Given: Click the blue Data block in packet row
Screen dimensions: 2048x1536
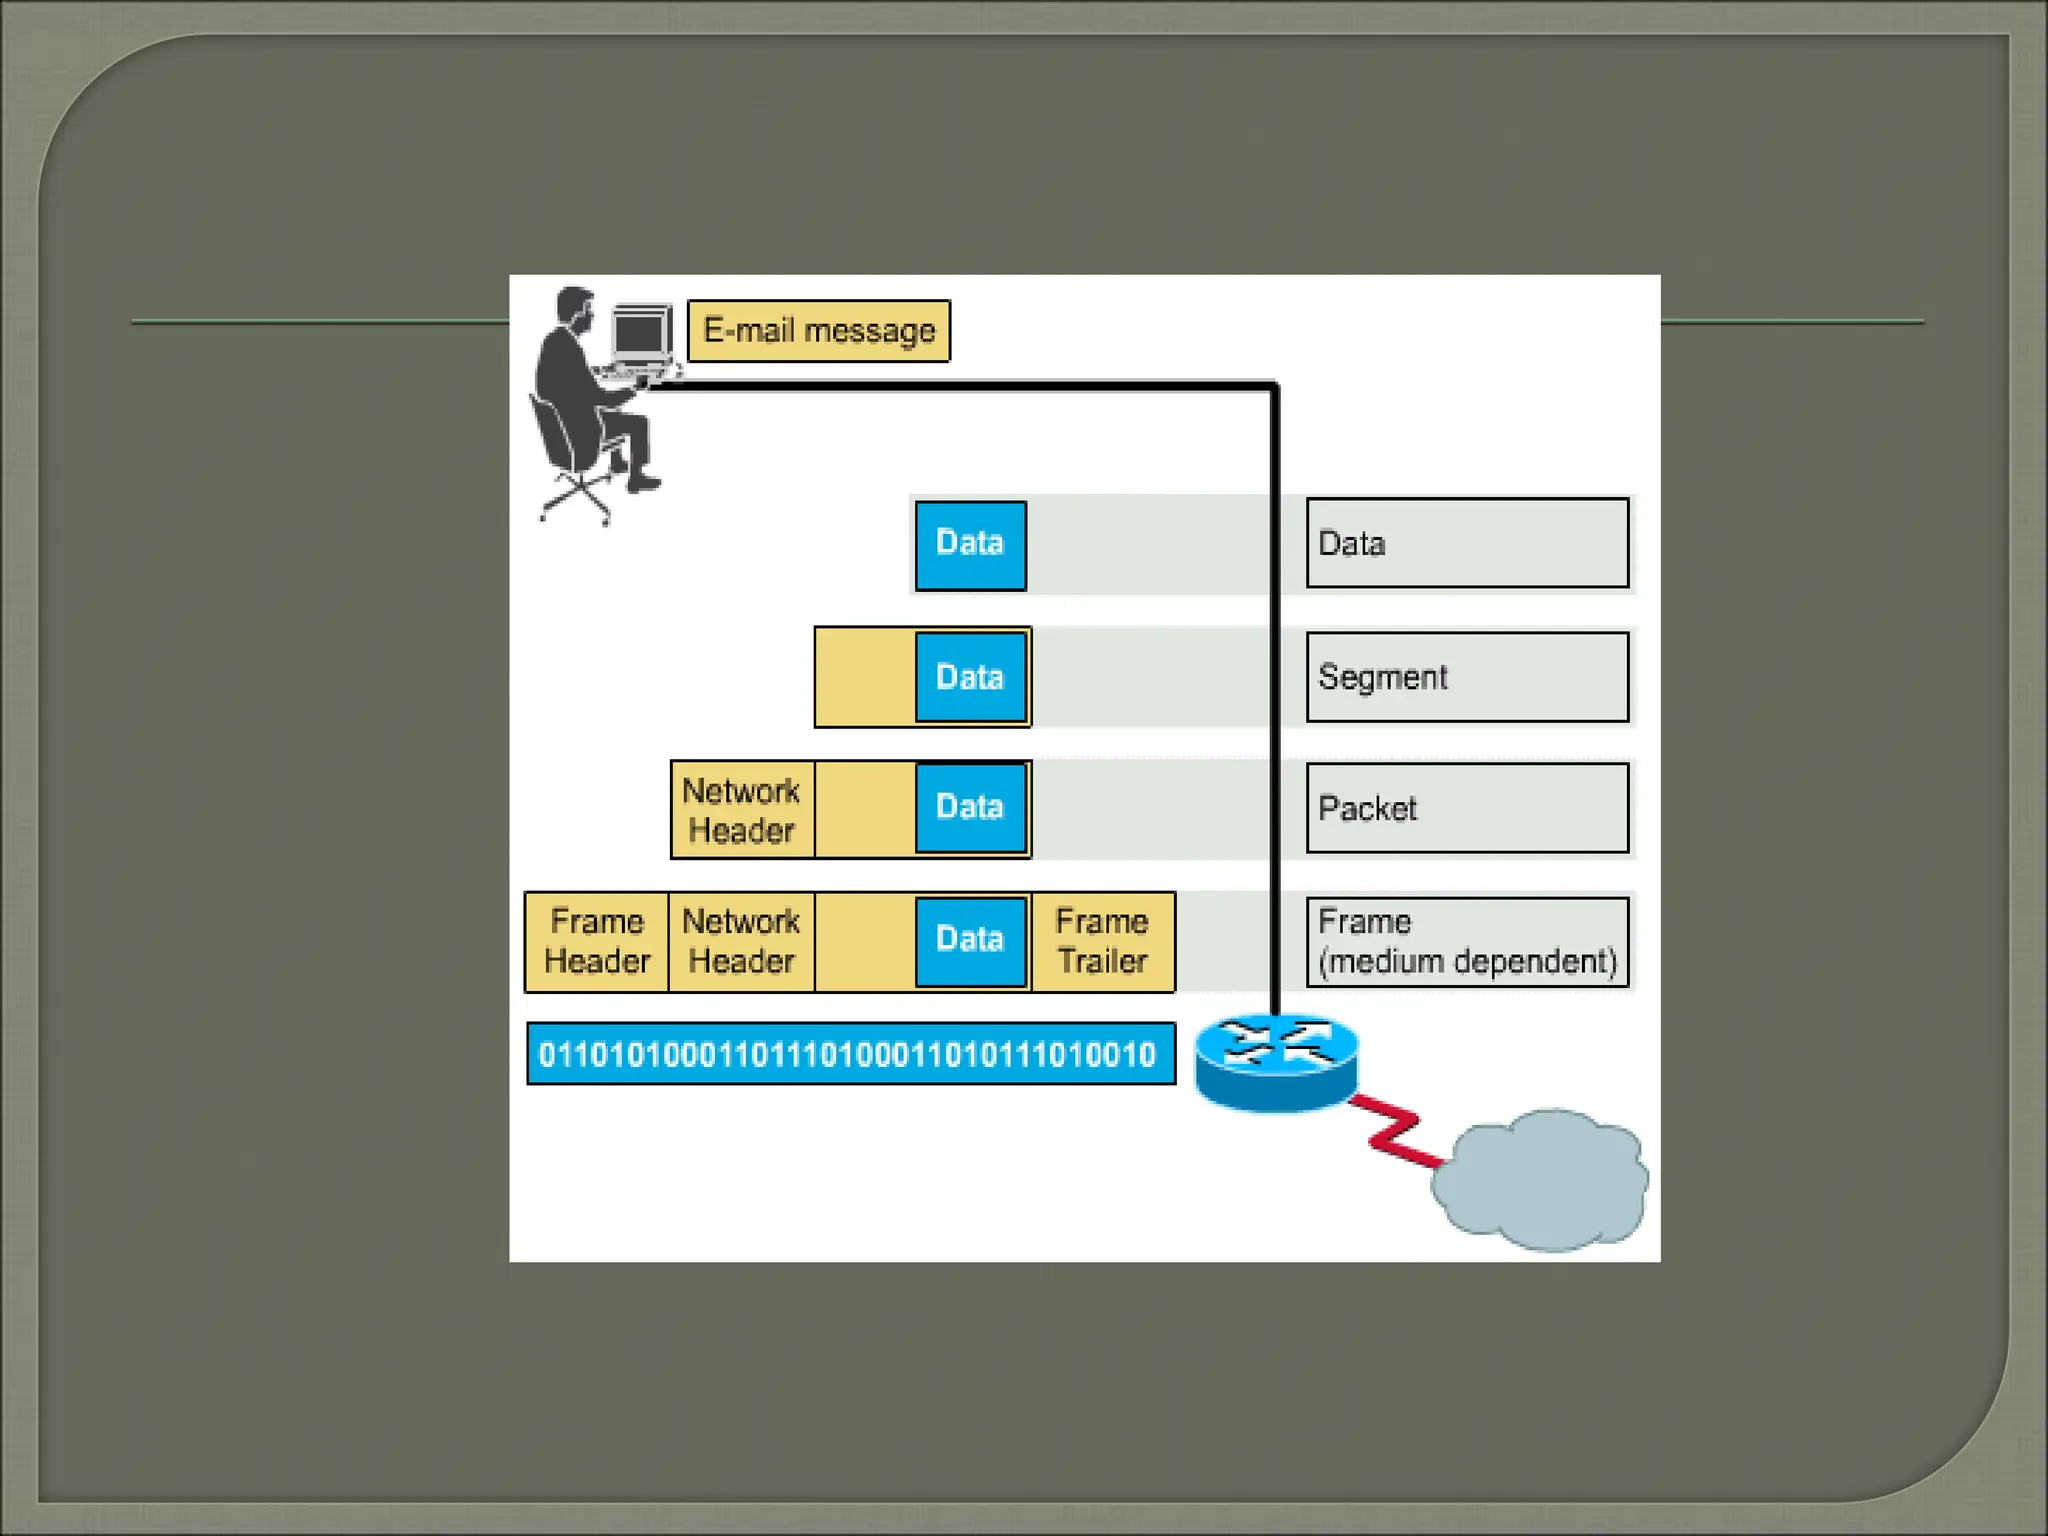Looking at the screenshot, I should [970, 808].
